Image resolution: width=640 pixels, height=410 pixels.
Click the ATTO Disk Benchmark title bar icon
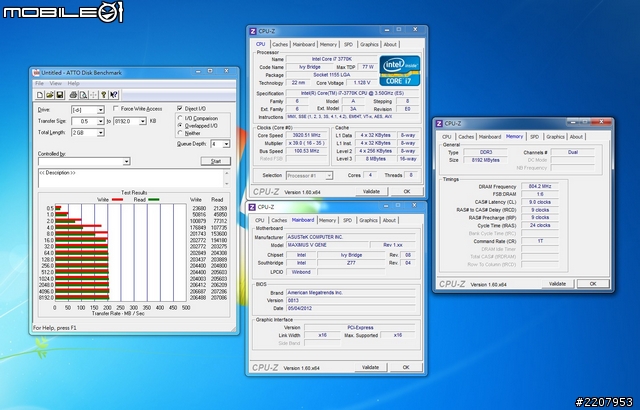tap(36, 73)
